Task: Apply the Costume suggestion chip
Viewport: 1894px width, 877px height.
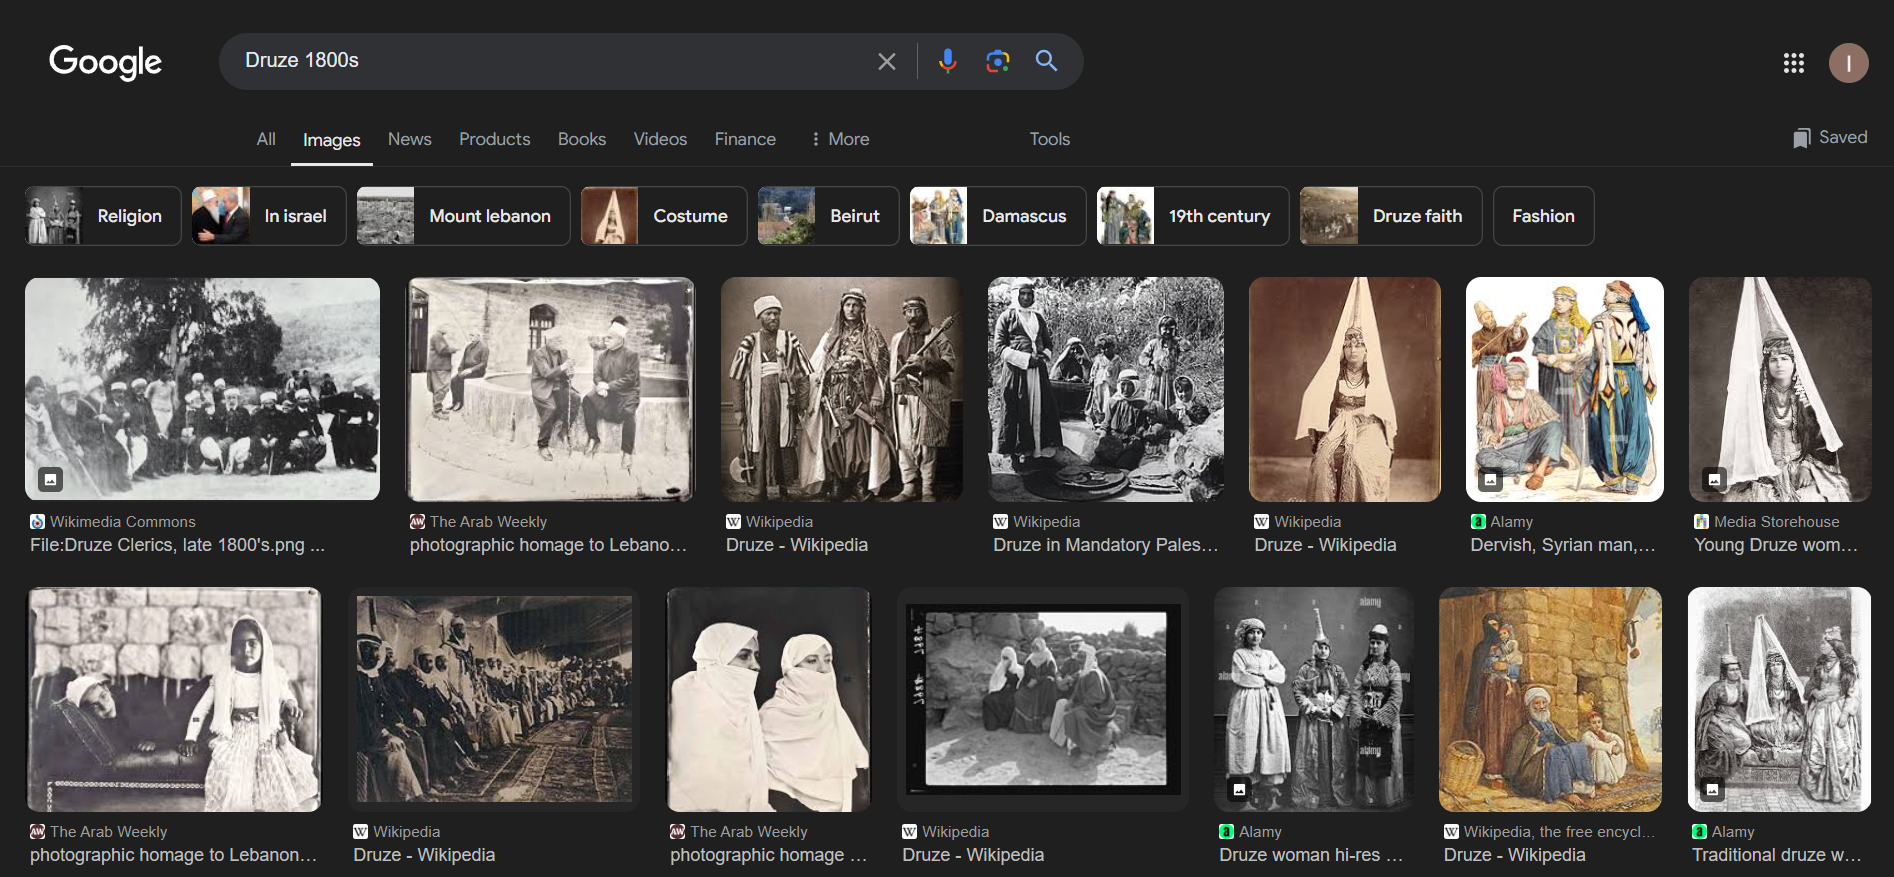Action: [x=664, y=216]
